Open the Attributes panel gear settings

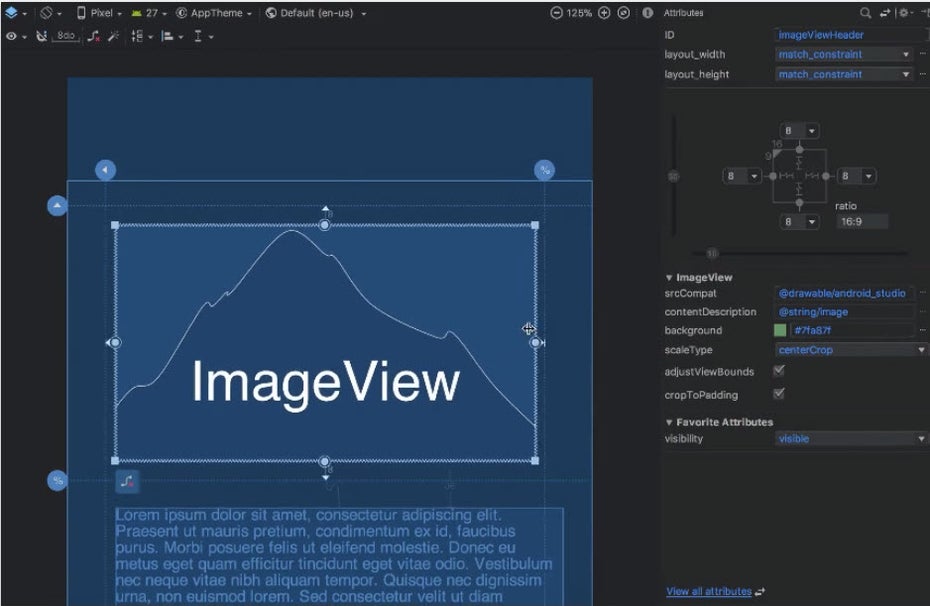(905, 12)
